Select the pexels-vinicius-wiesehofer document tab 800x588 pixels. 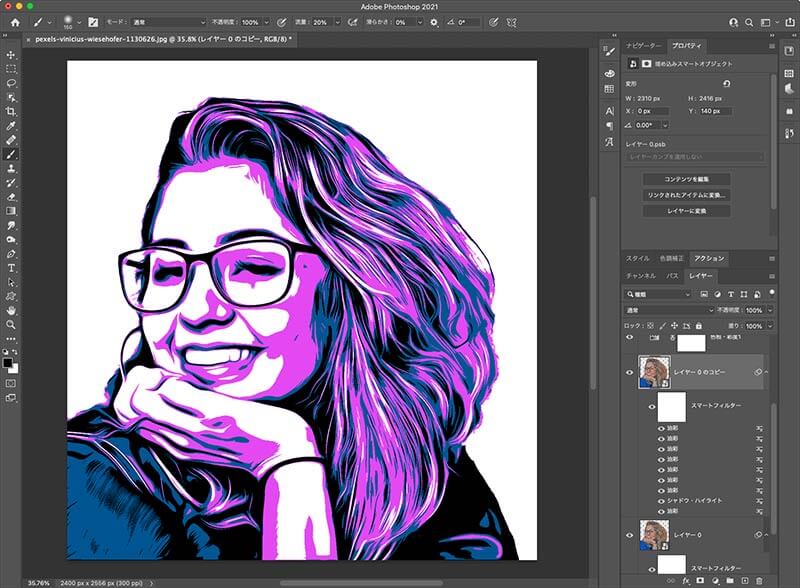click(x=163, y=39)
